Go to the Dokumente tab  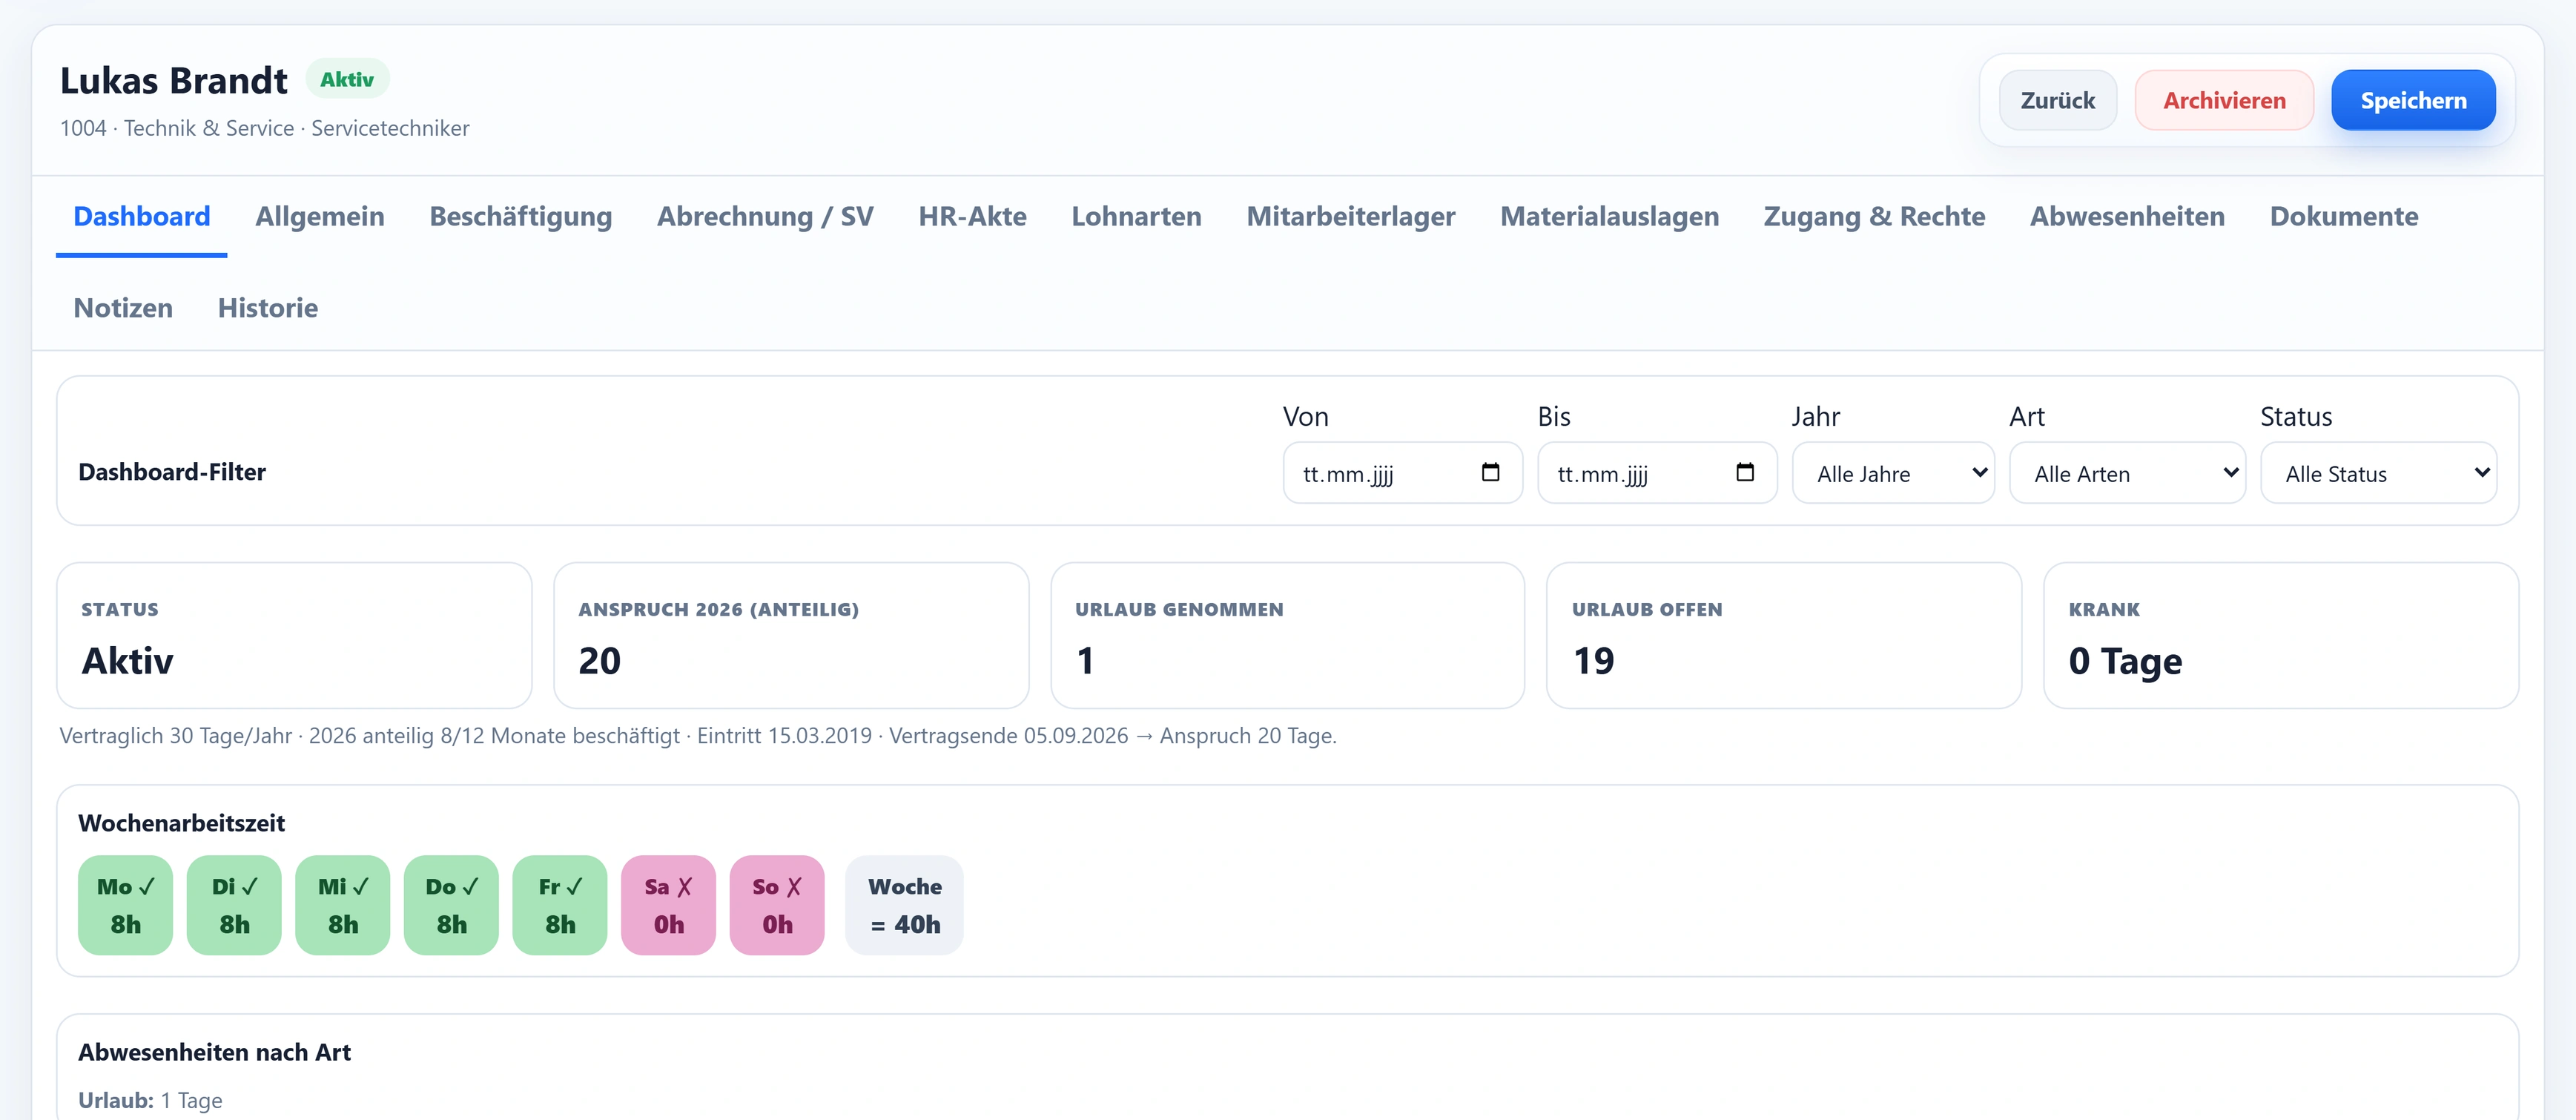coord(2344,216)
